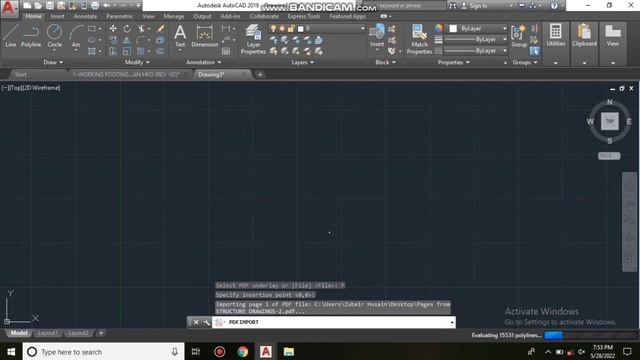The width and height of the screenshot is (640, 360).
Task: Open the Help question mark icon
Action: (554, 6)
